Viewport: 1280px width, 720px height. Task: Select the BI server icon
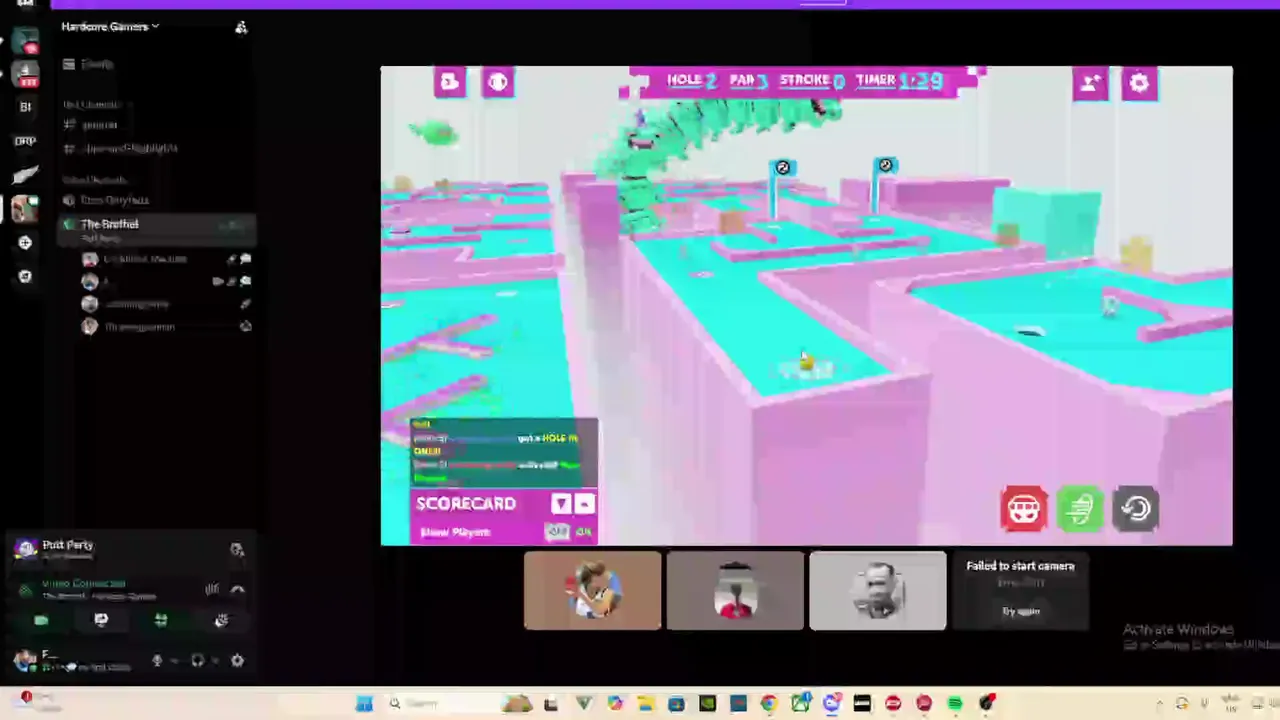click(x=25, y=107)
